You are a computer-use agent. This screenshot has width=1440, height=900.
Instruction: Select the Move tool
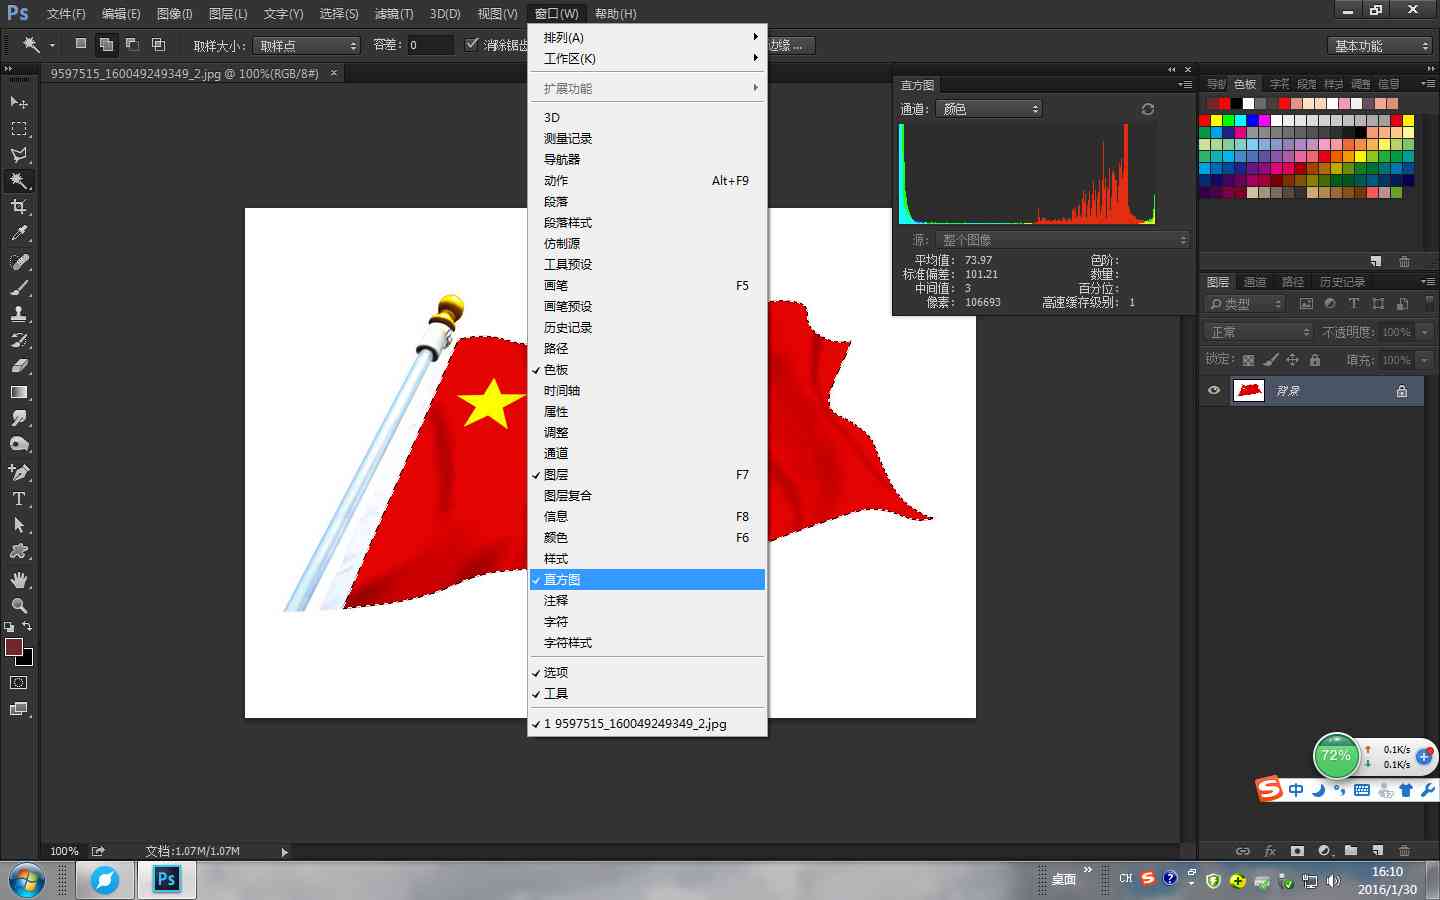pyautogui.click(x=19, y=102)
